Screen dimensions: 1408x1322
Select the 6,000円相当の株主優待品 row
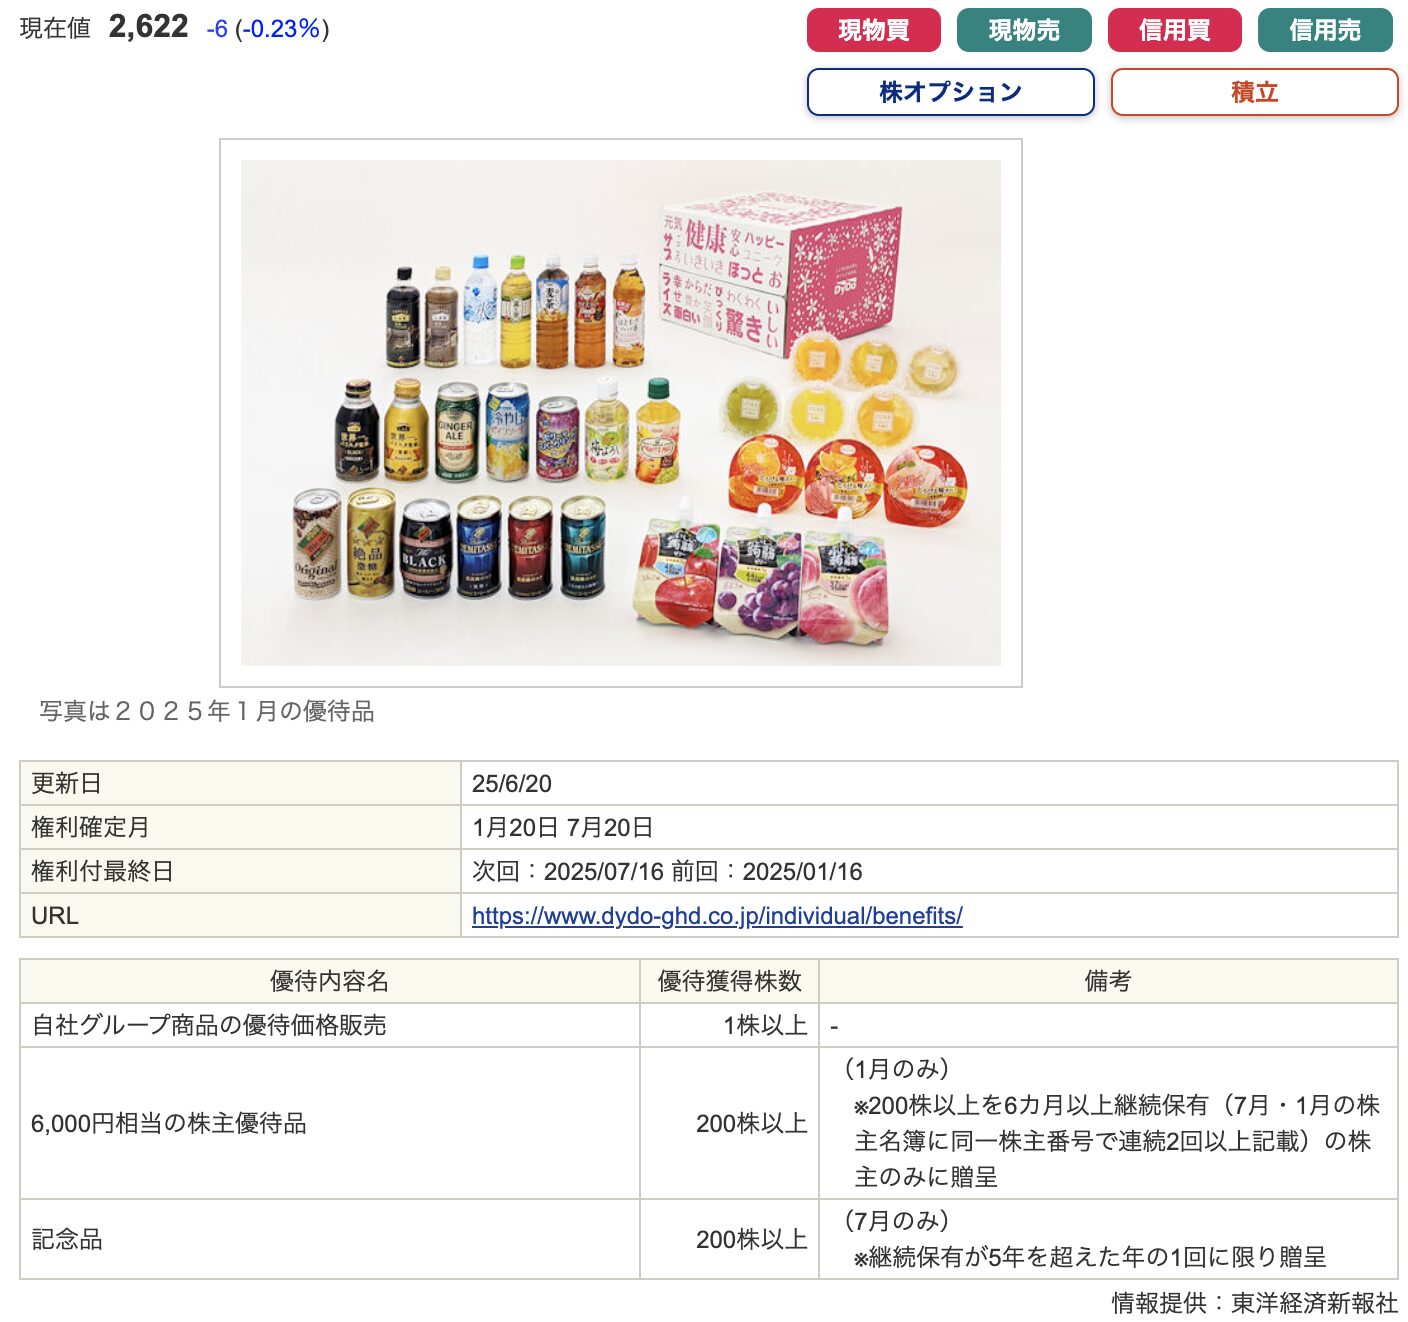click(x=709, y=1123)
